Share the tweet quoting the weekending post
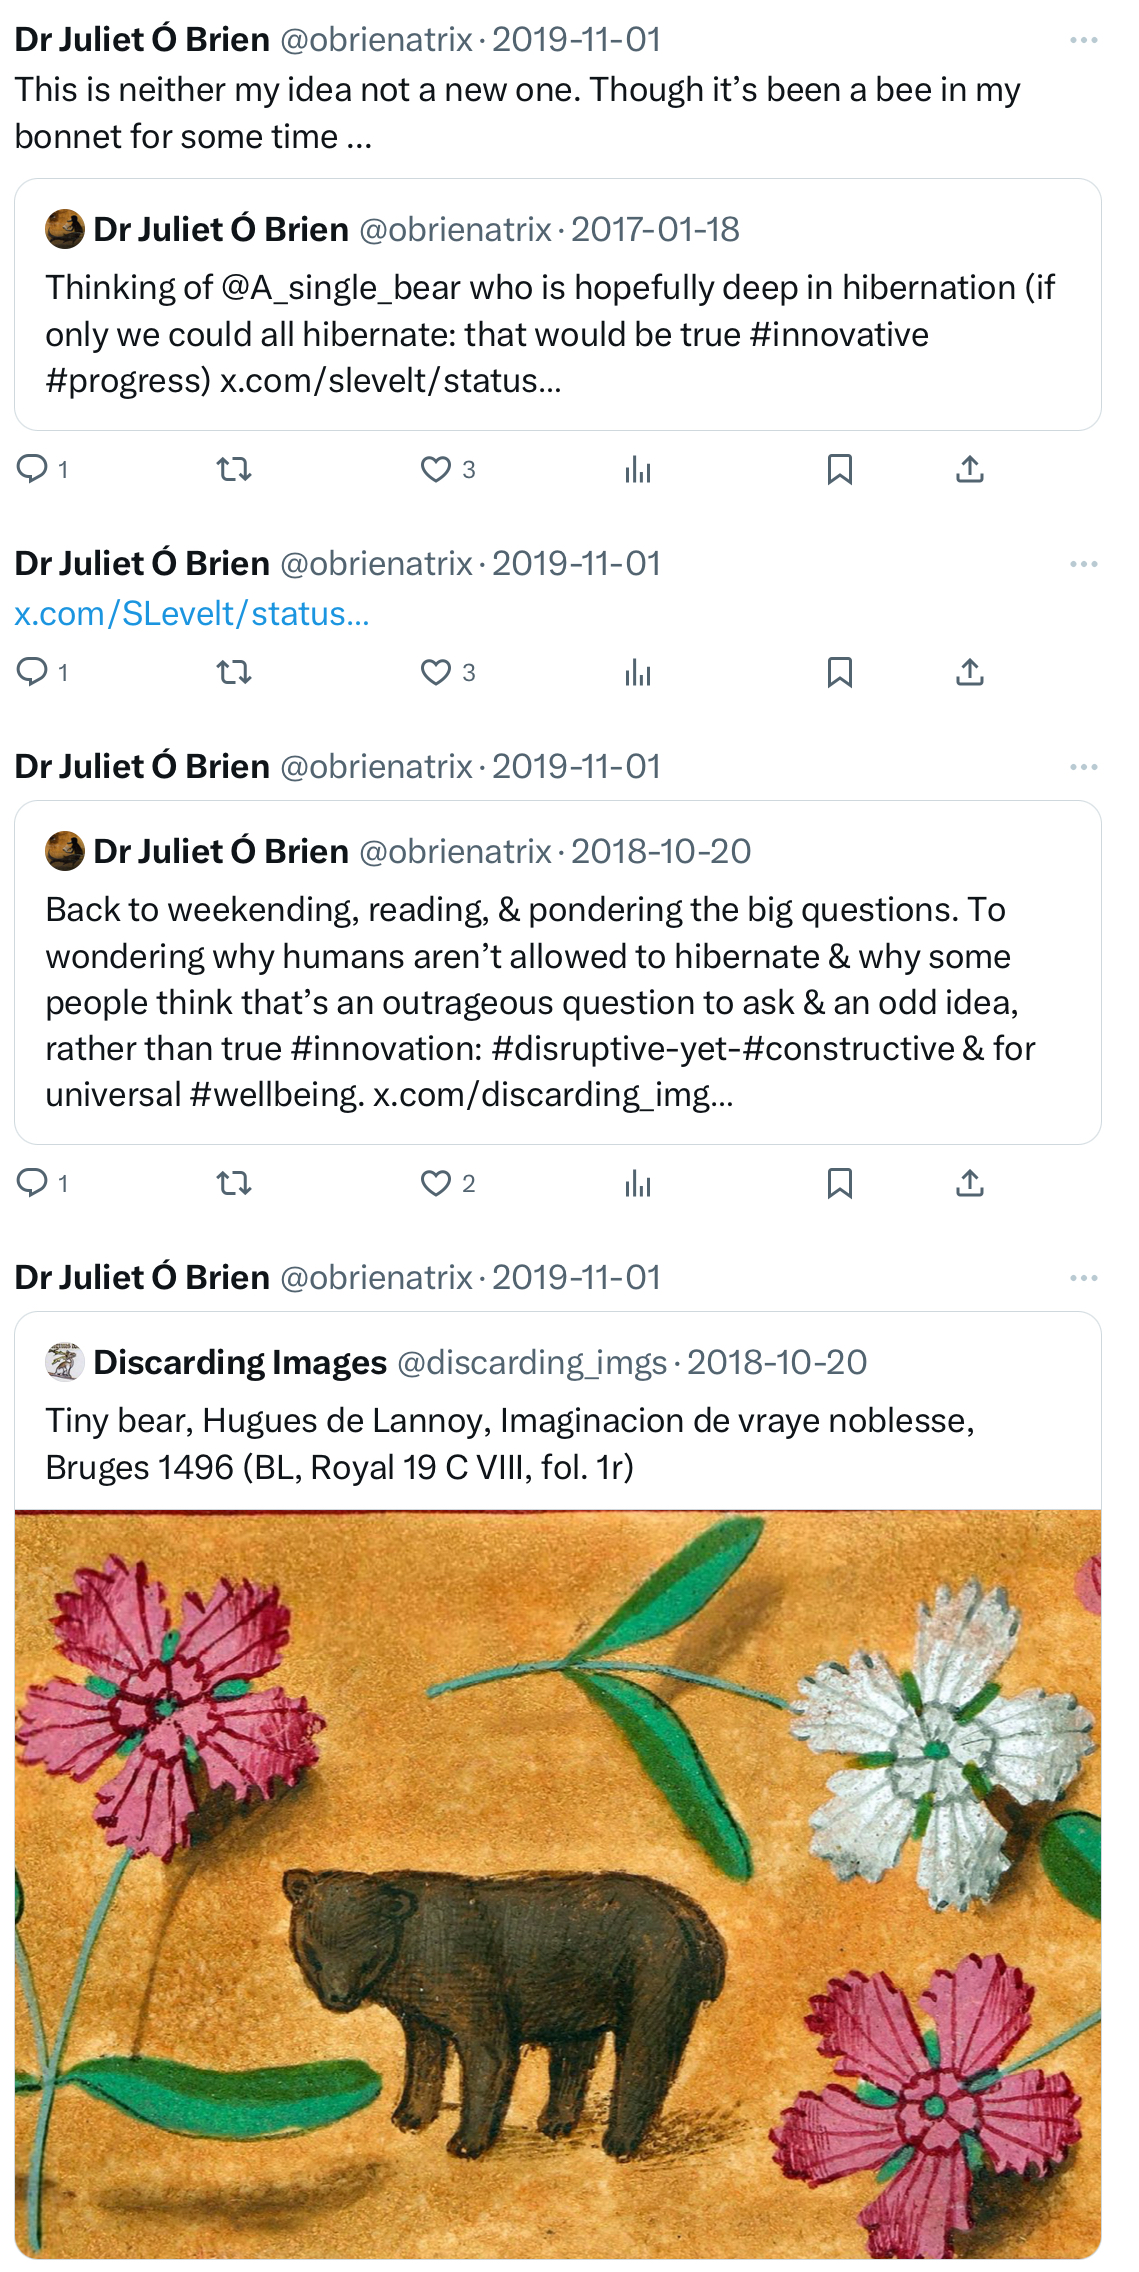The image size is (1139, 2272). [x=969, y=1183]
